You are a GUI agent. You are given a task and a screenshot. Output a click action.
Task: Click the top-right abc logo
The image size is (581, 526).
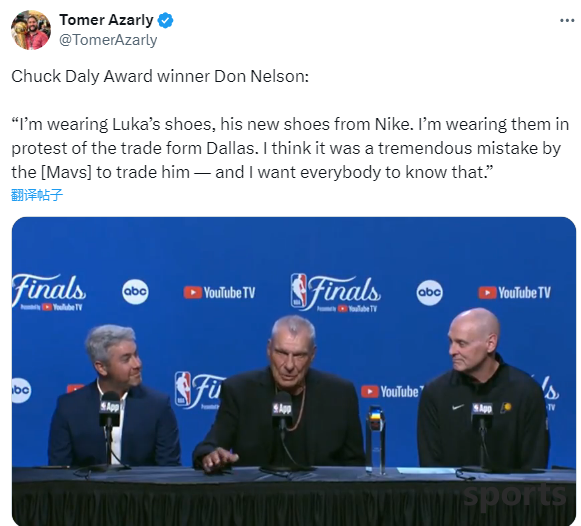pos(429,293)
